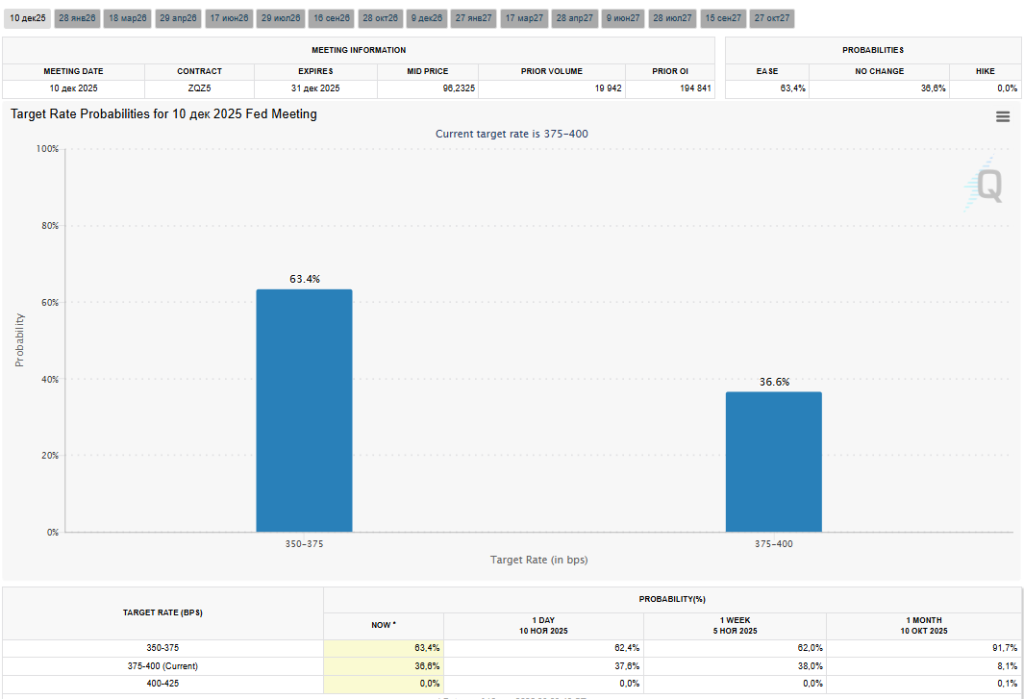Click the Q watermark logo on chart
The height and width of the screenshot is (699, 1024).
[987, 186]
